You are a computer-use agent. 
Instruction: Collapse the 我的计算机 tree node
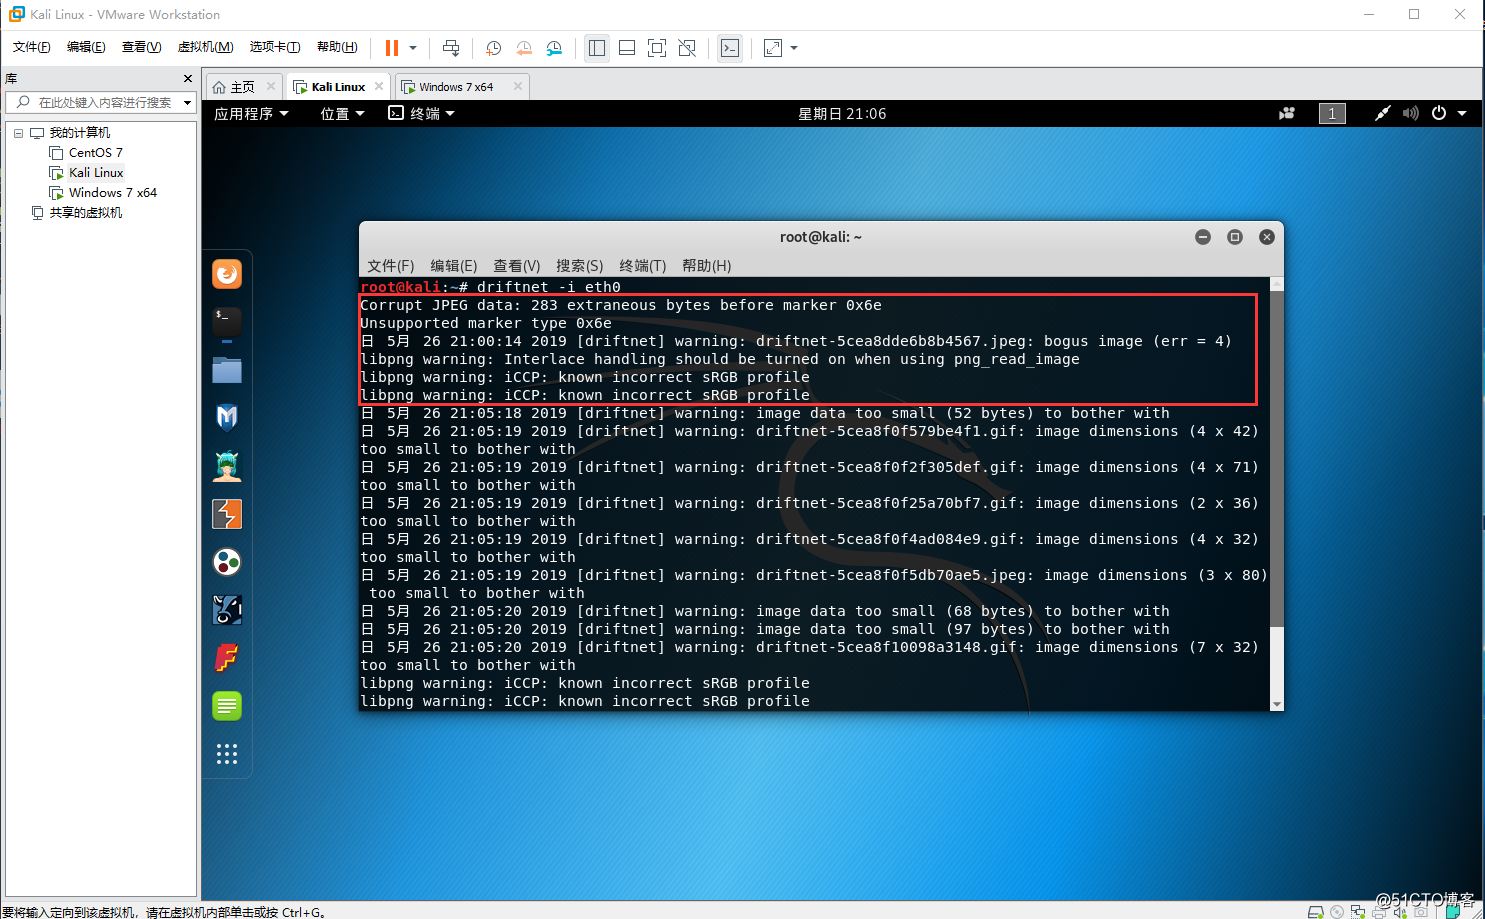[x=18, y=133]
